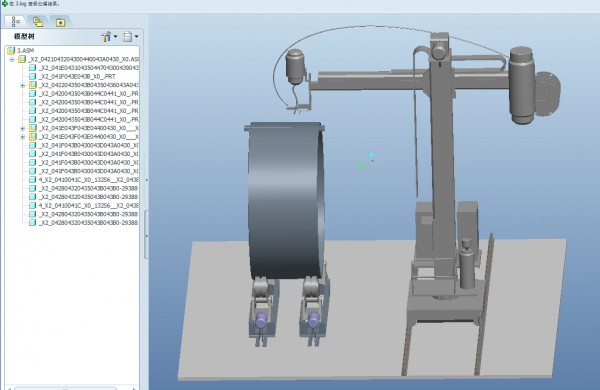Viewport: 600px width, 390px height.
Task: Open the dropdown arrow beside the Settings hammer
Action: pyautogui.click(x=115, y=37)
